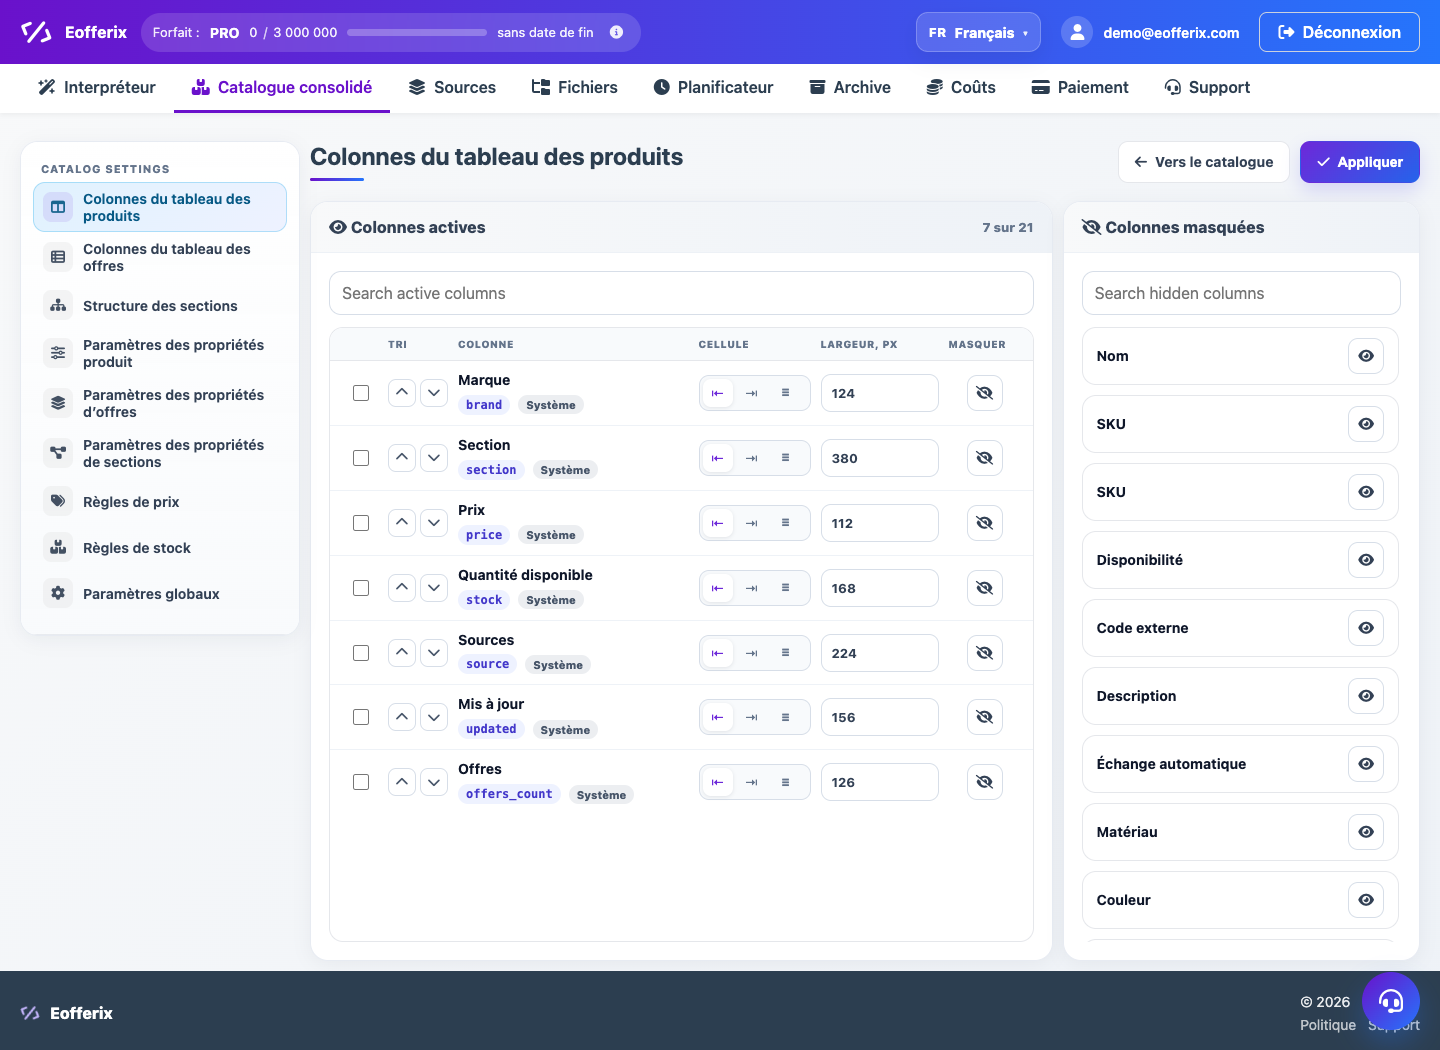
Task: Open the Archive tab
Action: pos(850,88)
